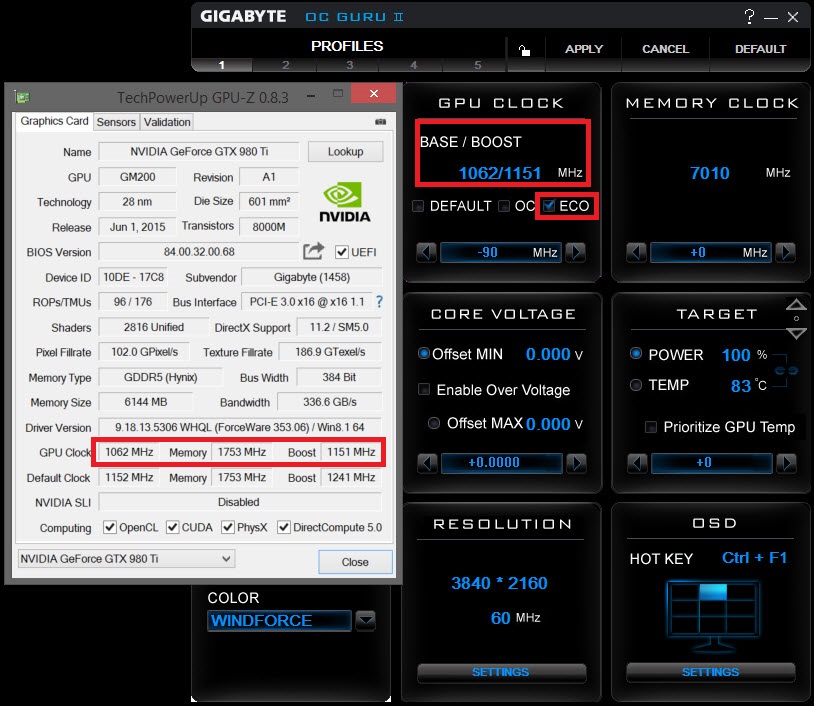This screenshot has width=814, height=706.
Task: Increase core voltage offset with right arrow
Action: pyautogui.click(x=576, y=463)
